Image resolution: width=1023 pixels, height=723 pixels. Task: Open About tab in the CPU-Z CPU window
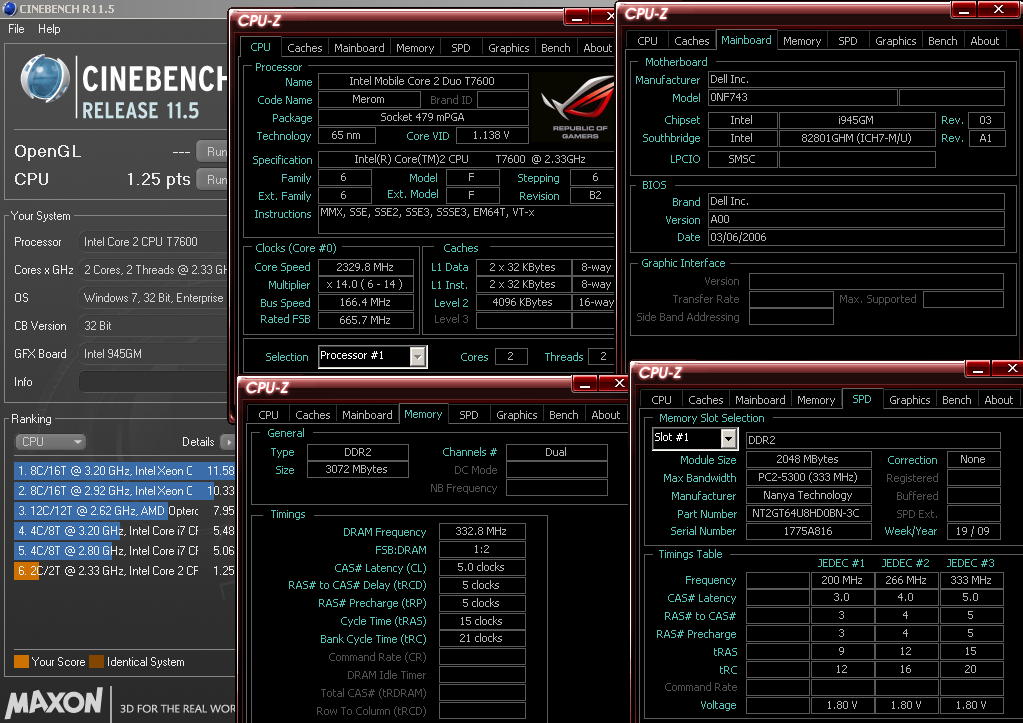[597, 48]
